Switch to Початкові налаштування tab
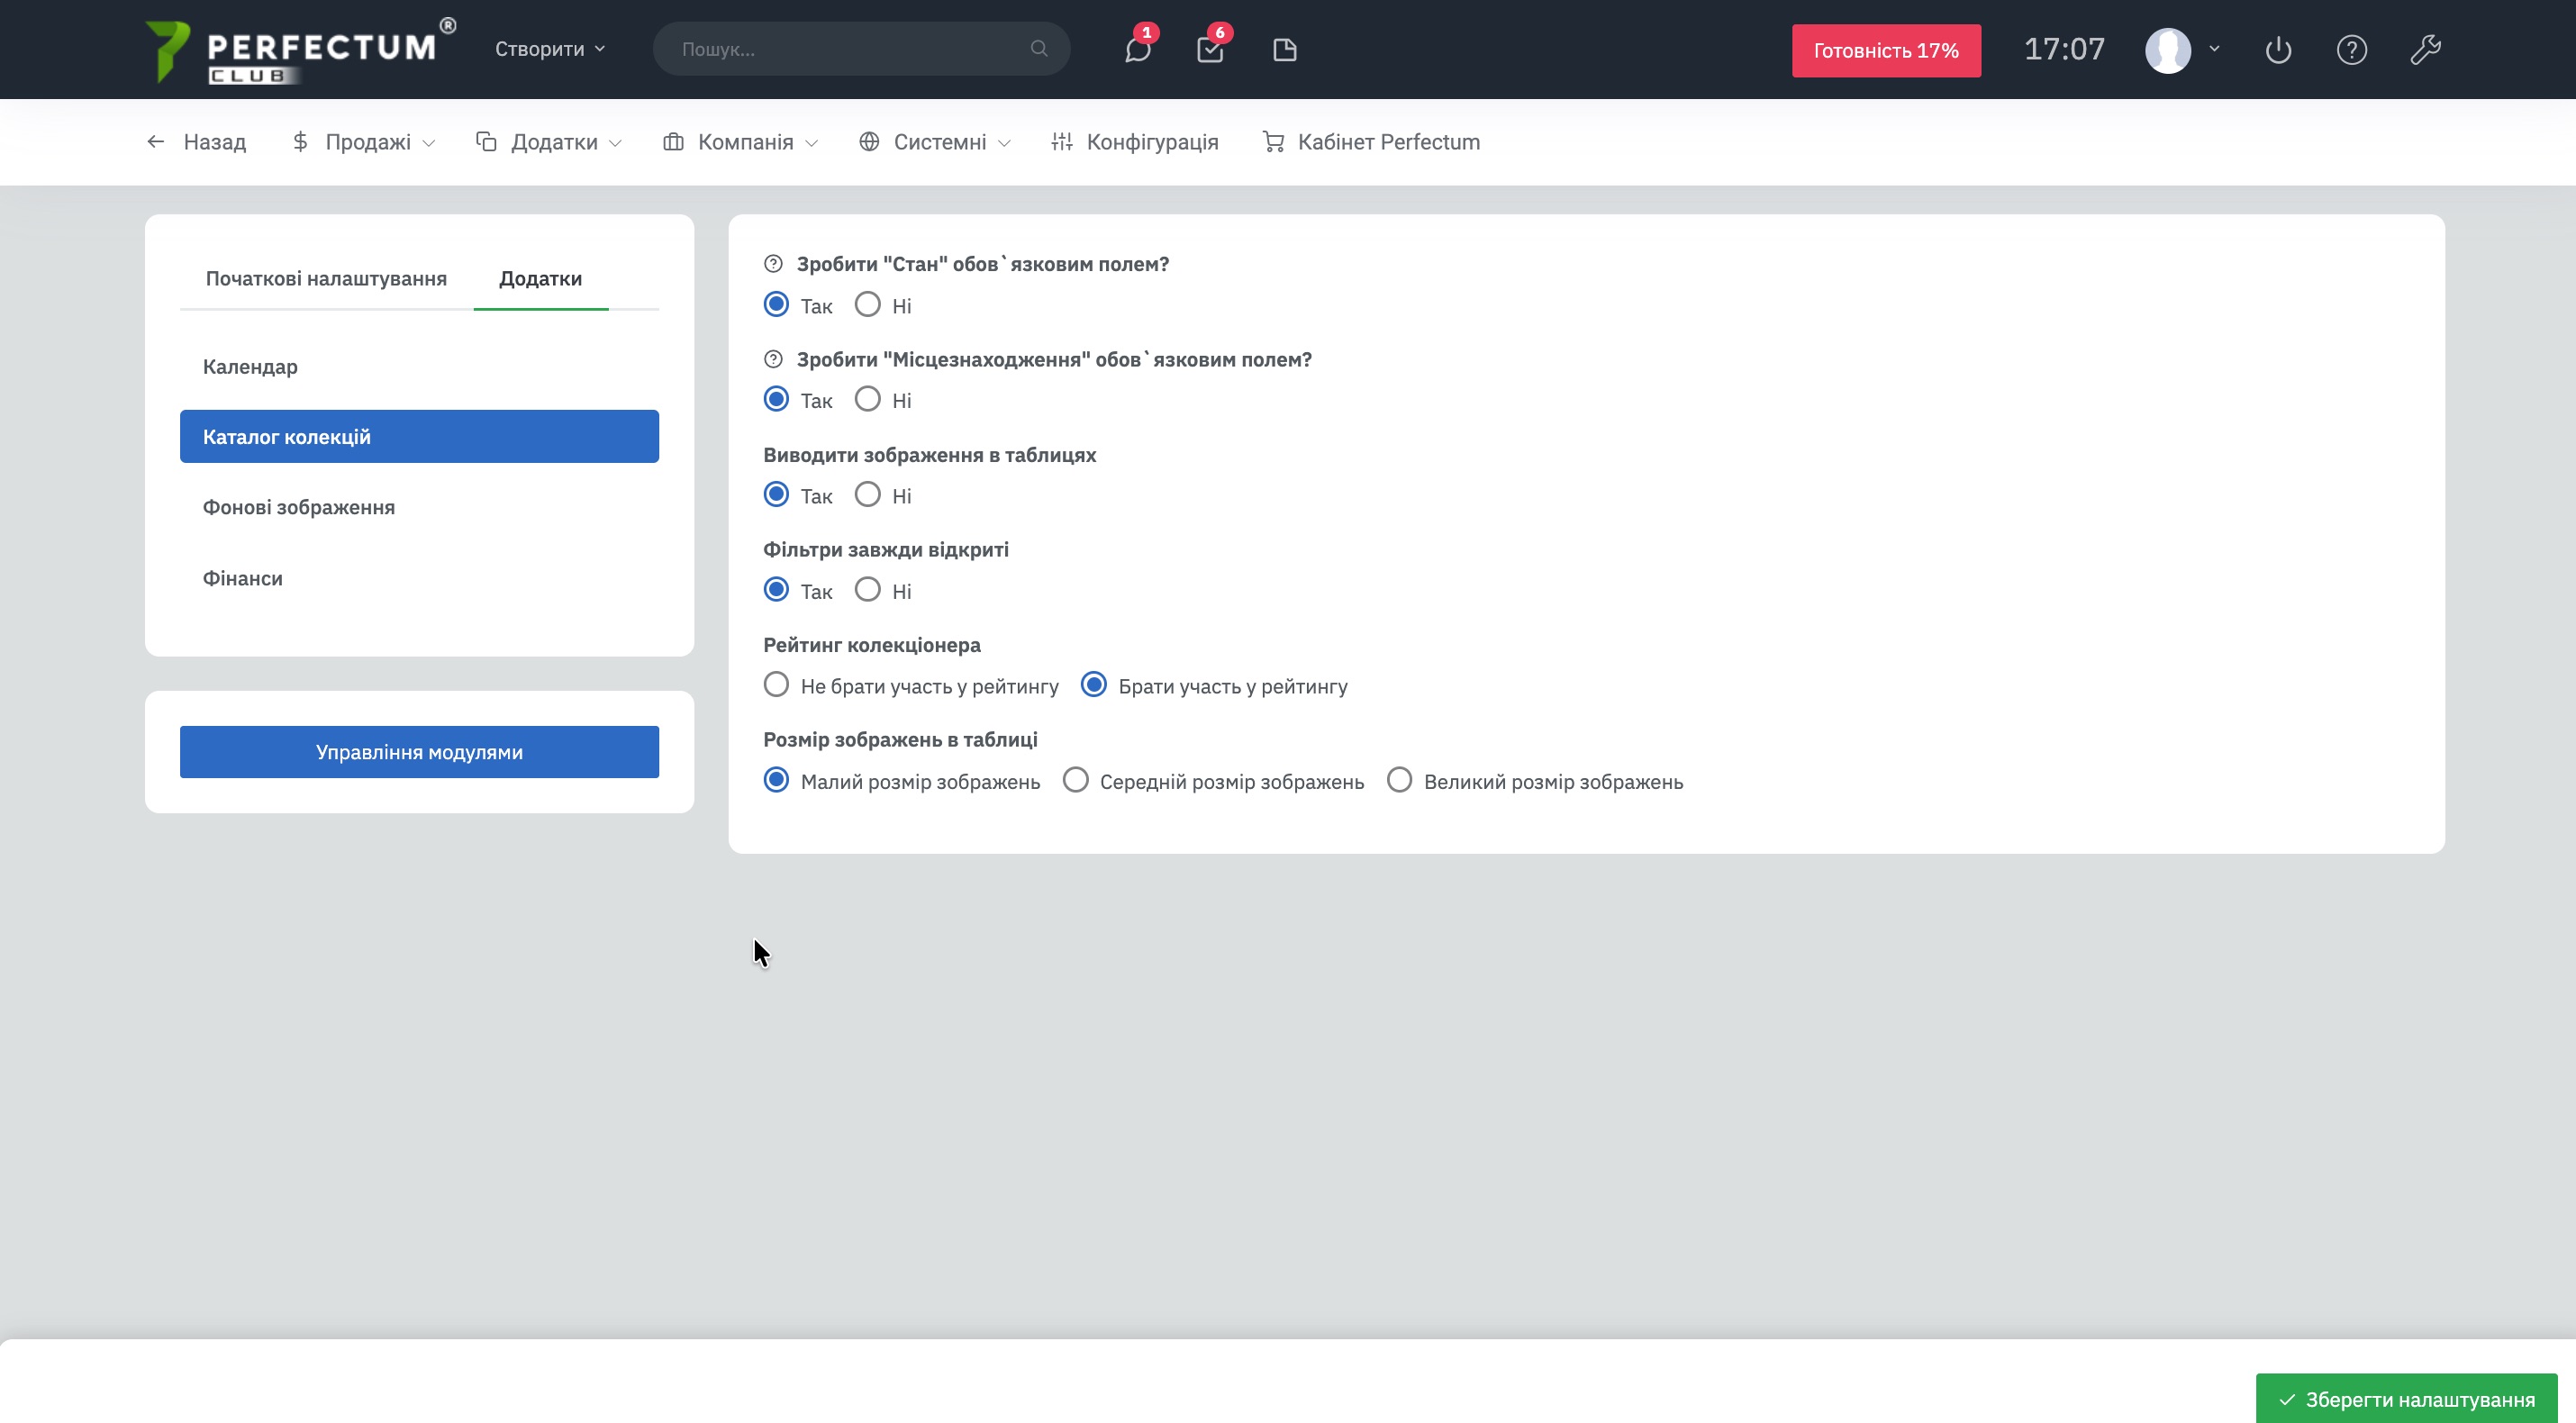The width and height of the screenshot is (2576, 1423). tap(326, 279)
